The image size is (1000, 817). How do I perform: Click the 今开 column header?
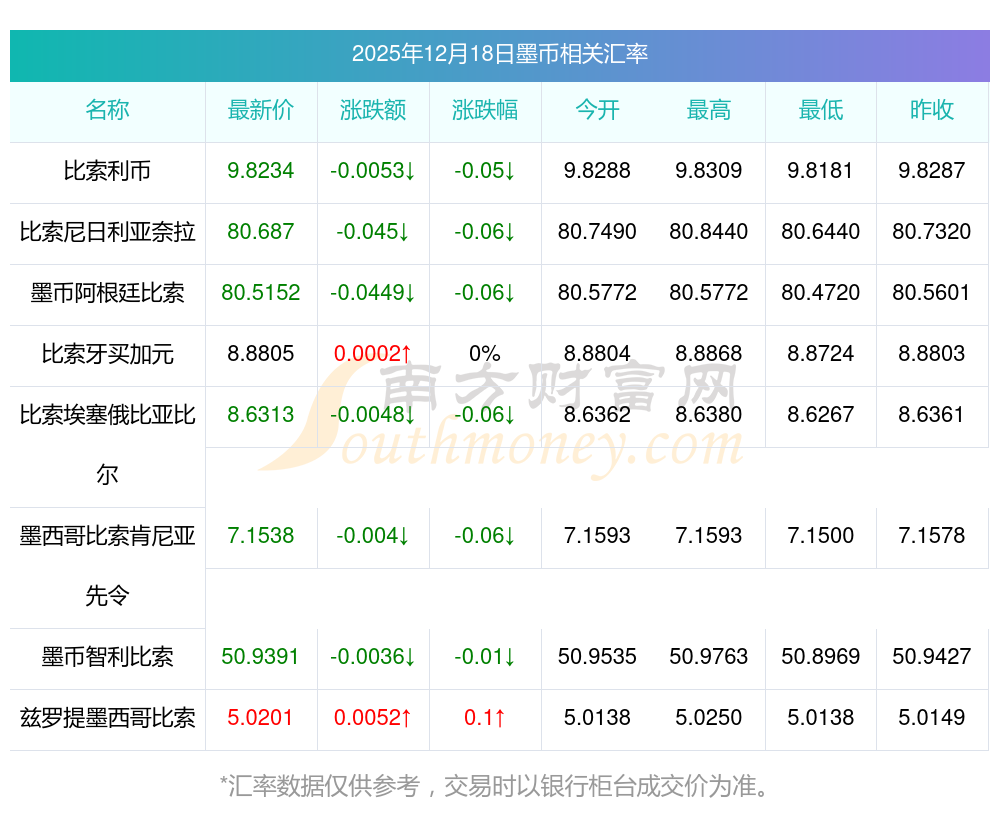pos(597,111)
